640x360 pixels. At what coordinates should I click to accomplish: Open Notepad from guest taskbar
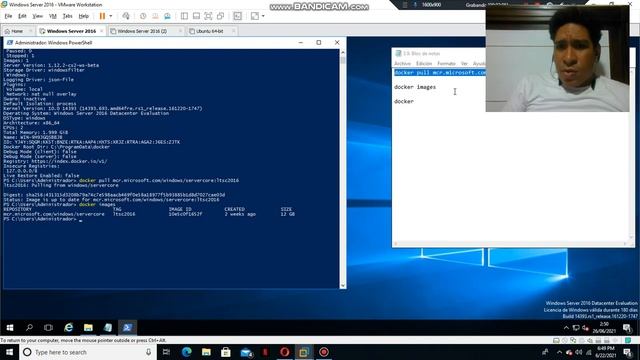pos(108,327)
